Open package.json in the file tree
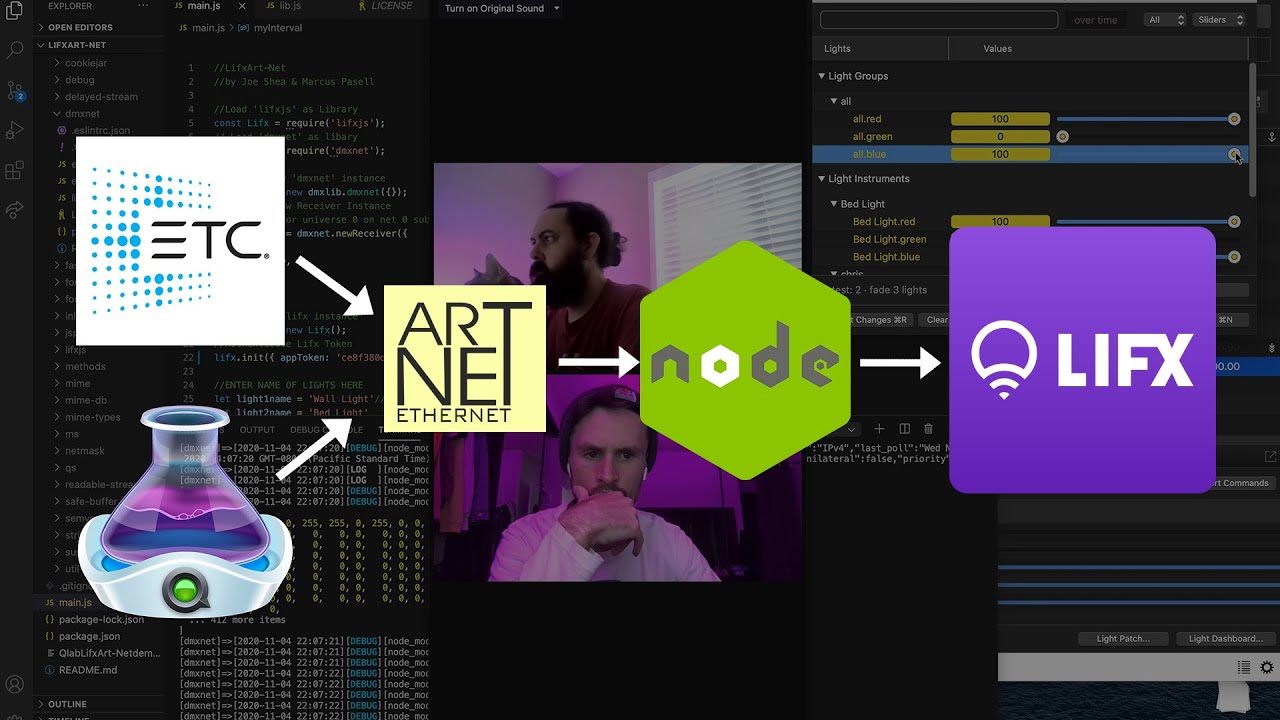 tap(89, 637)
